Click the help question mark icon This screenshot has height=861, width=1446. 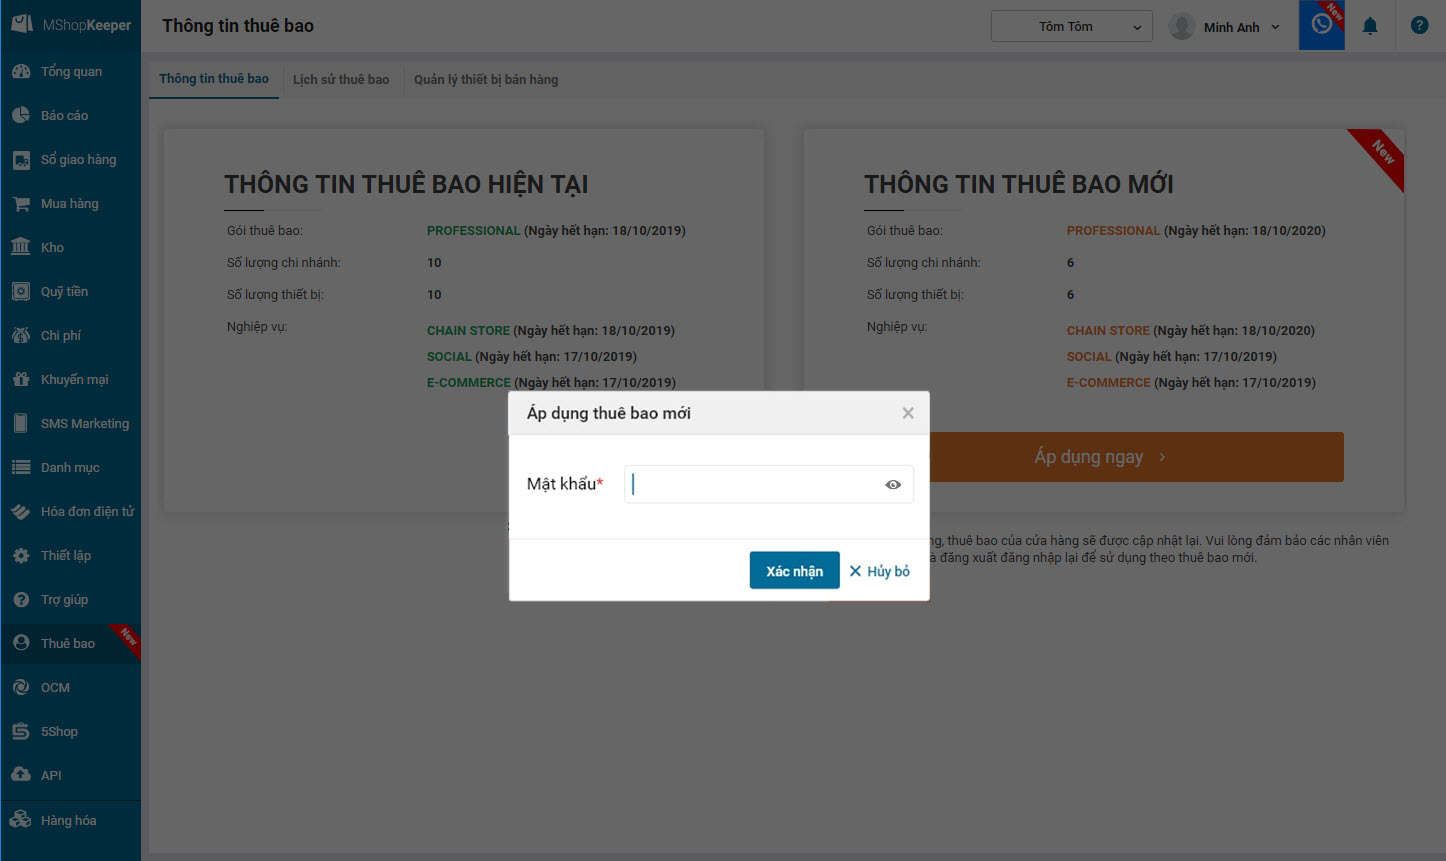pyautogui.click(x=1419, y=26)
